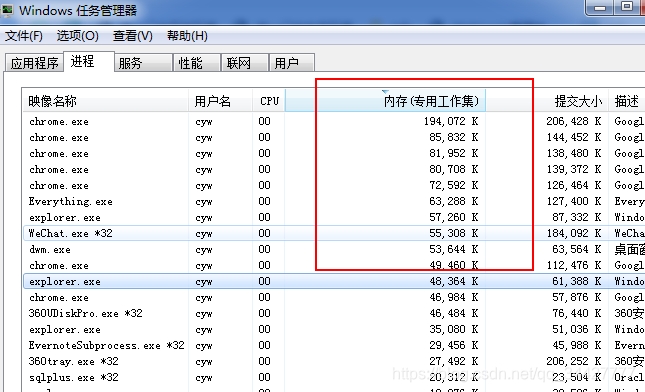The height and width of the screenshot is (392, 645).
Task: Sort by 提交大小 column header
Action: [x=547, y=101]
